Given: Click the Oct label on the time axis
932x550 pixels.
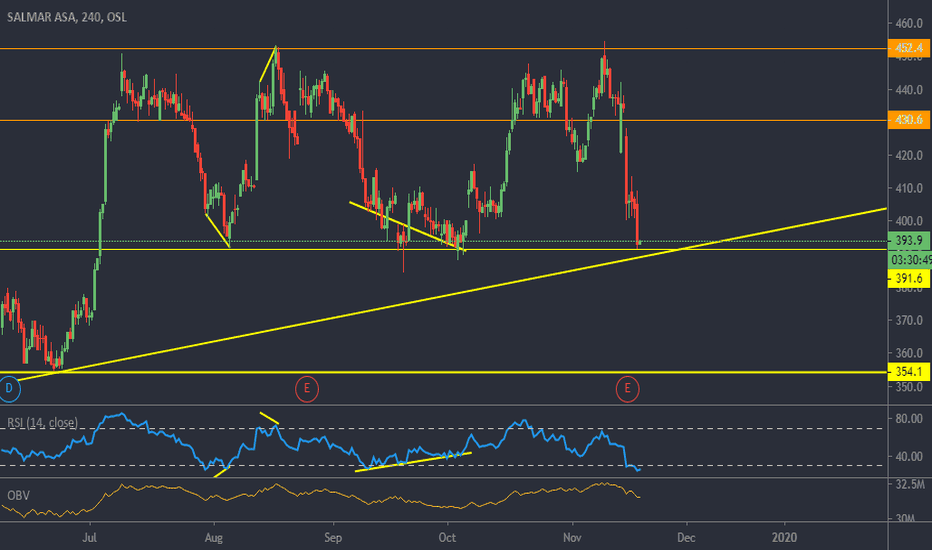Looking at the screenshot, I should (447, 538).
